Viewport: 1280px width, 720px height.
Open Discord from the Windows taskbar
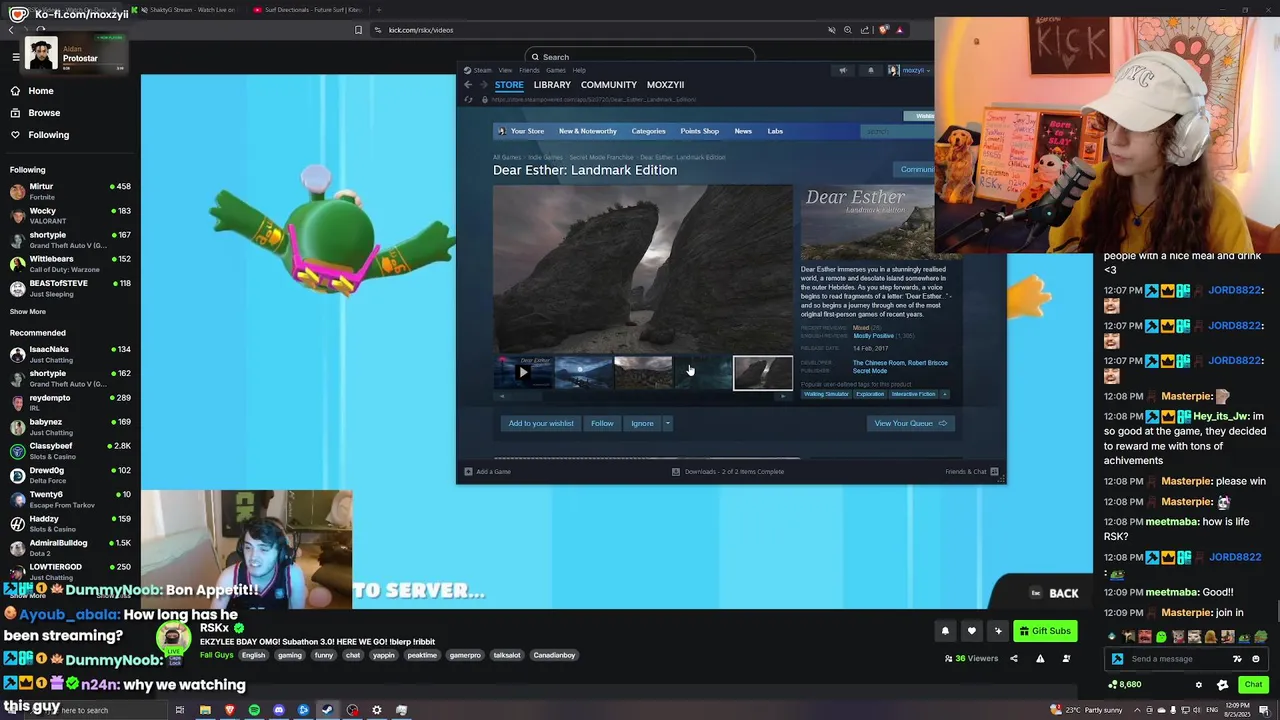coord(279,710)
